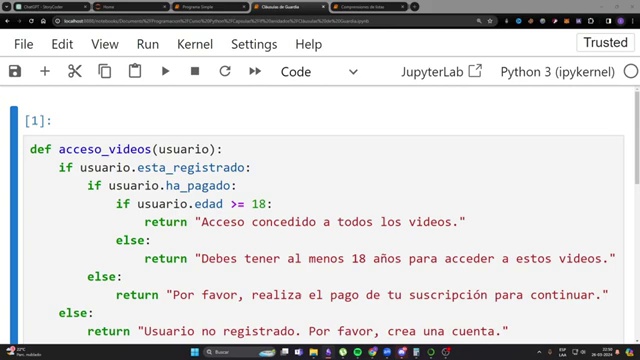Screen dimensions: 640x360
Task: Open a new browser tab
Action: click(x=414, y=7)
